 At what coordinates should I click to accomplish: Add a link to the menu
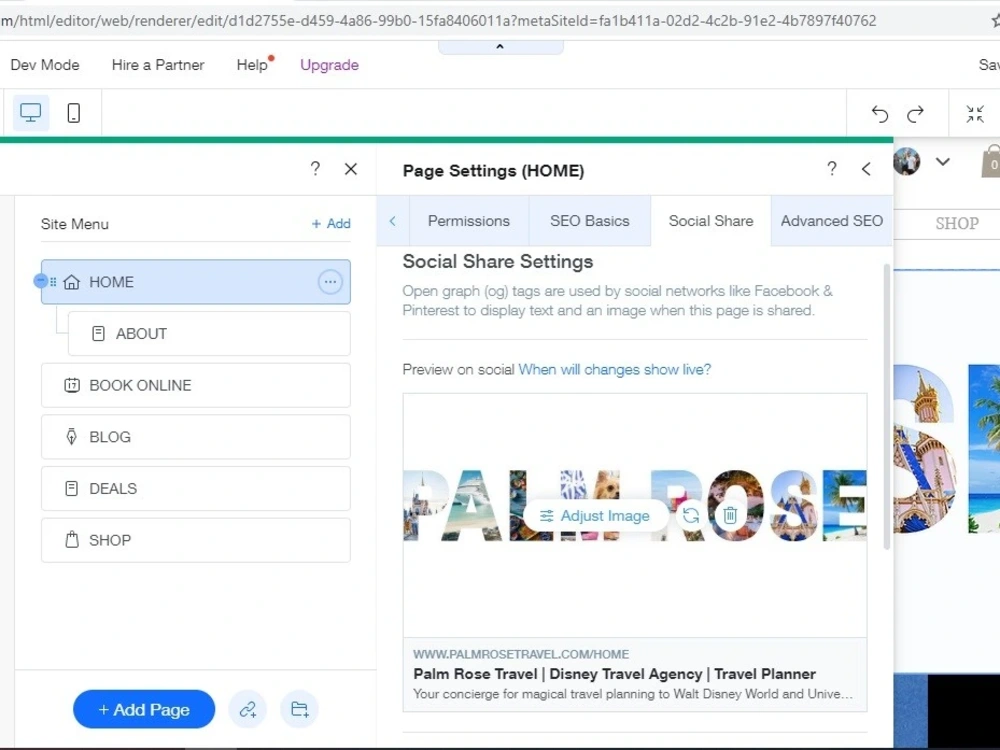[x=247, y=709]
